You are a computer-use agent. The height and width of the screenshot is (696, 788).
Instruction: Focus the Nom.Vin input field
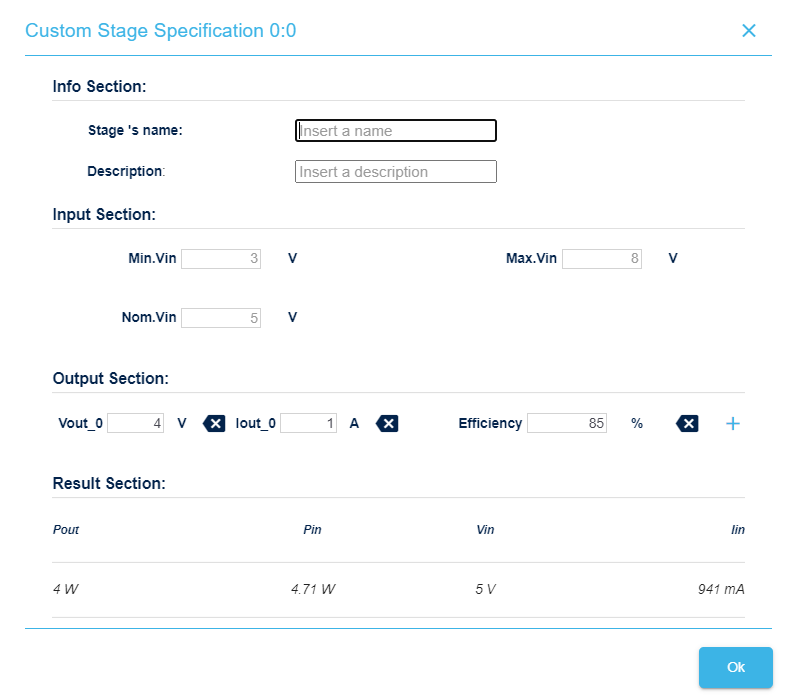click(221, 318)
